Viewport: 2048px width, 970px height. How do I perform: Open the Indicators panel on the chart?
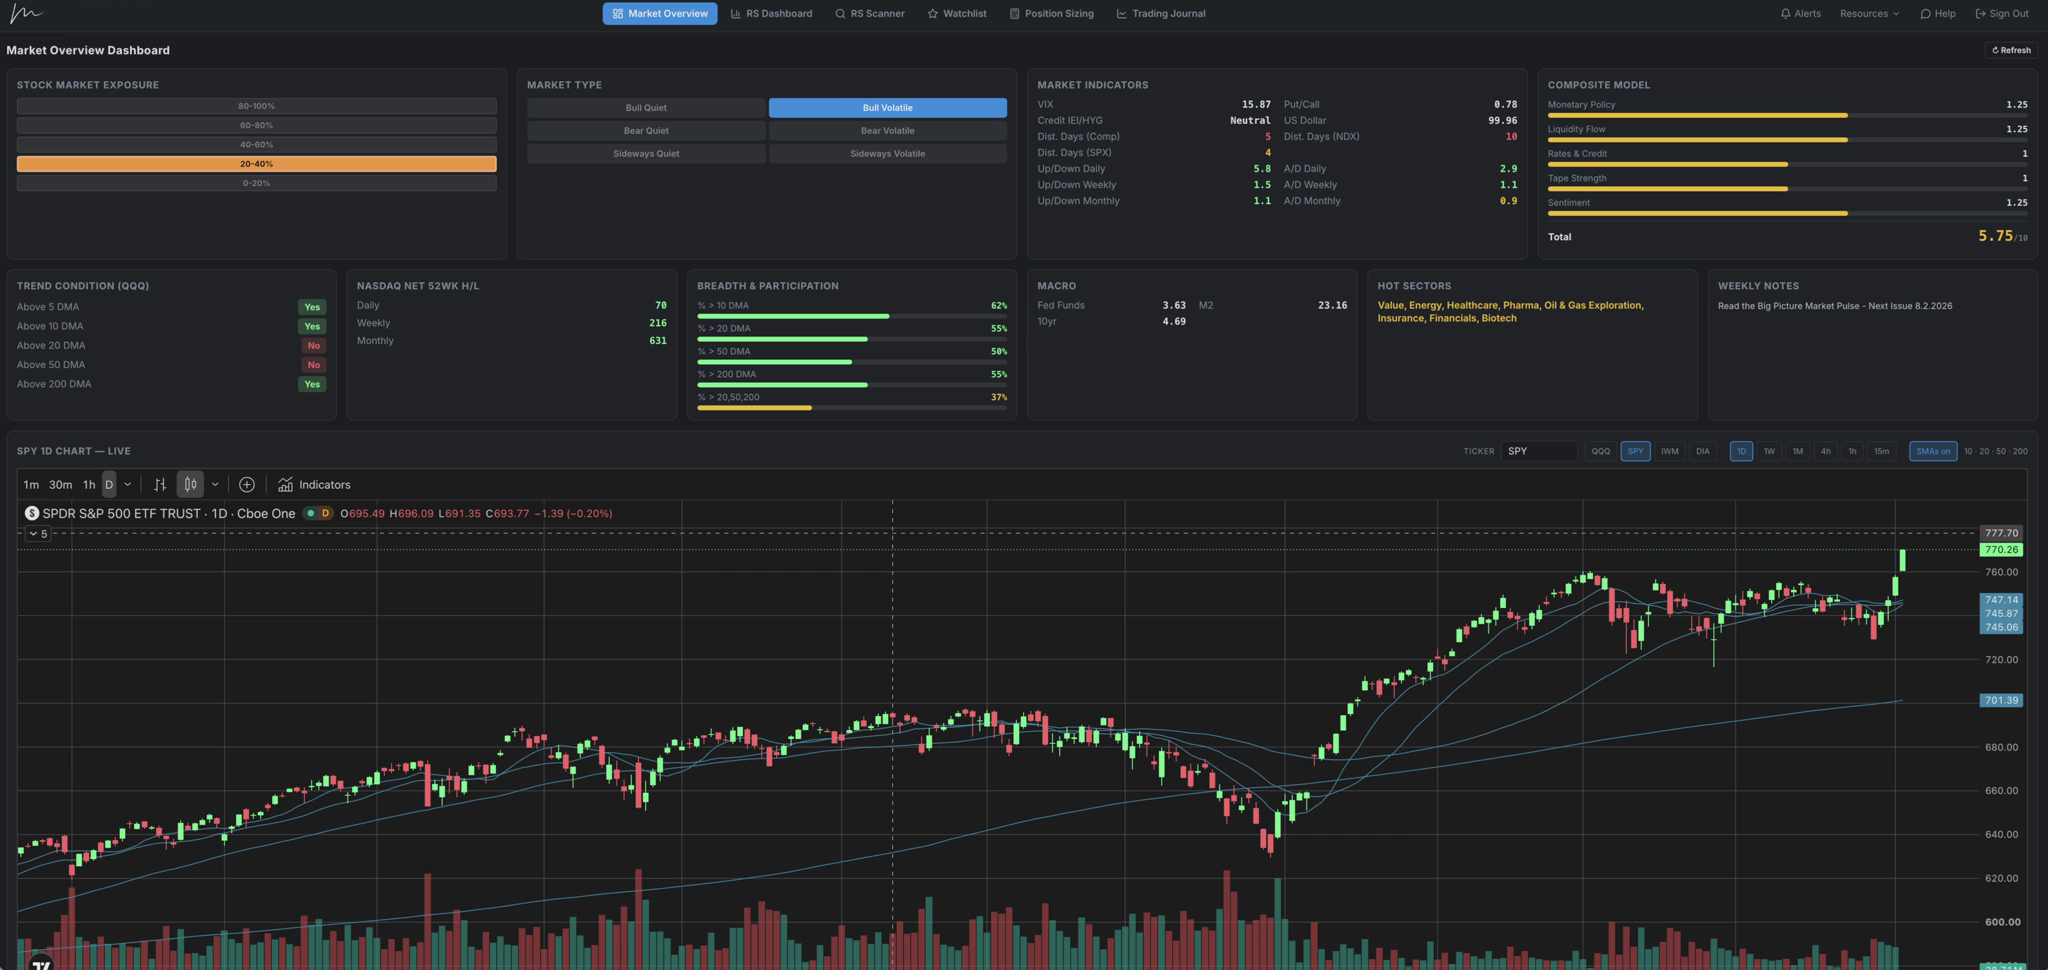pos(314,485)
